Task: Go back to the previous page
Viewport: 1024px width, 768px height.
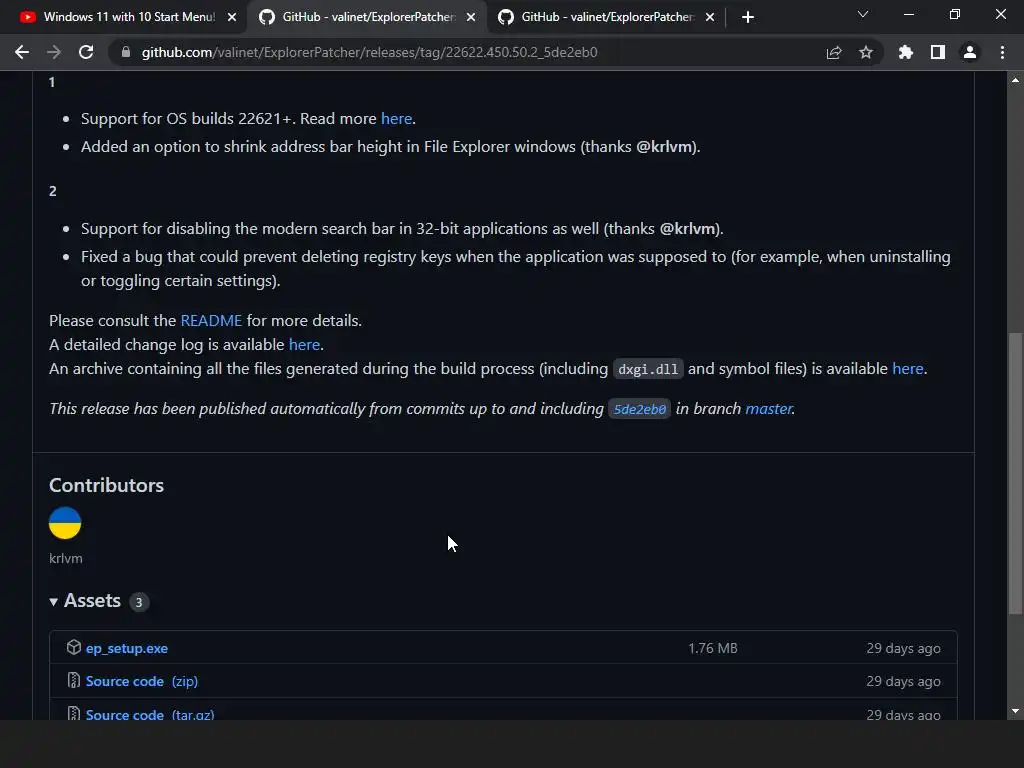Action: tap(22, 52)
